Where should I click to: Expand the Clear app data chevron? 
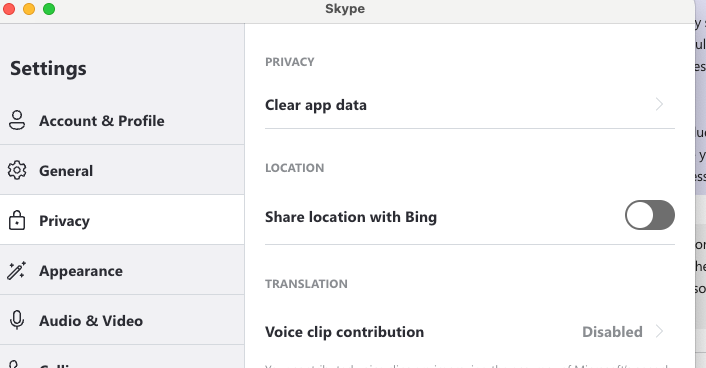659,104
